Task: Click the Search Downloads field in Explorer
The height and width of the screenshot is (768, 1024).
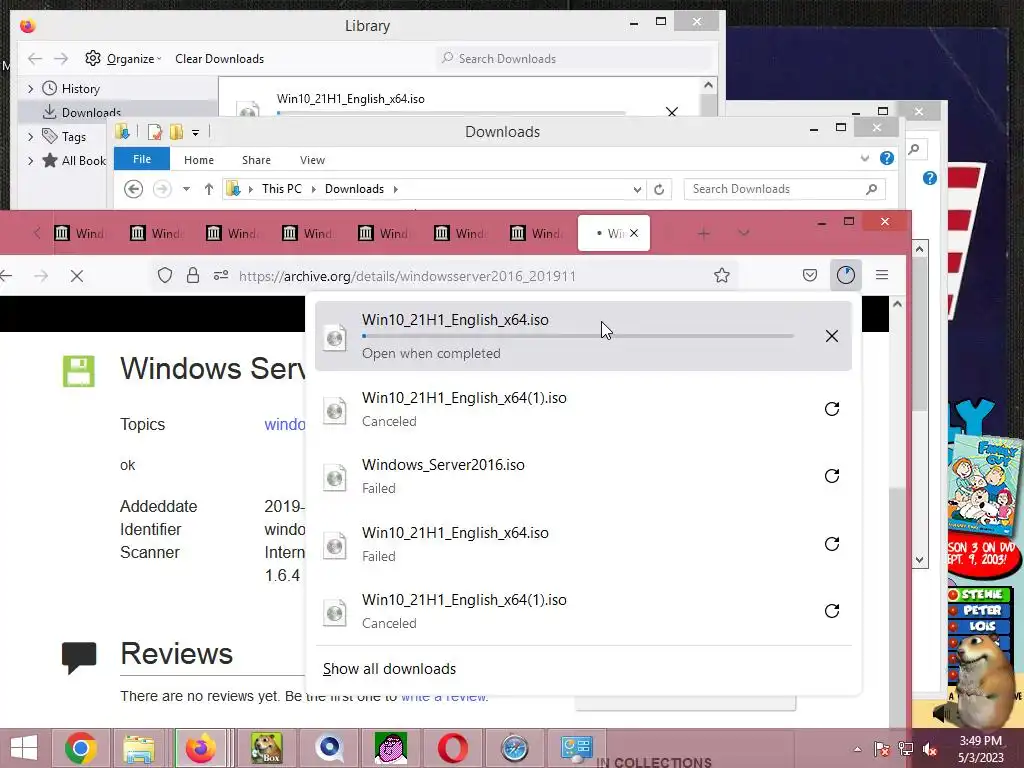Action: [784, 189]
